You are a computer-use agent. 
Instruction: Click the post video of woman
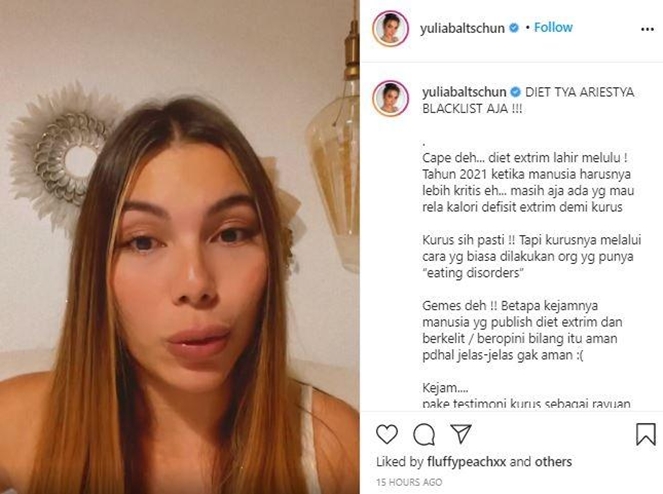tap(180, 247)
